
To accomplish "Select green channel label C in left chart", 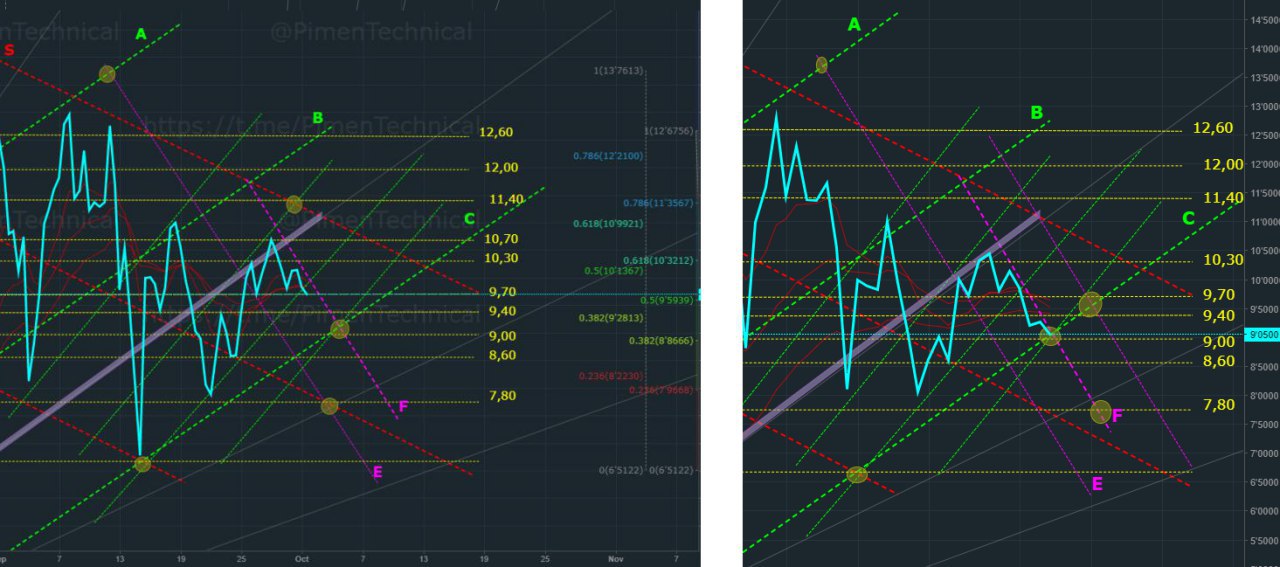I will click(x=470, y=219).
